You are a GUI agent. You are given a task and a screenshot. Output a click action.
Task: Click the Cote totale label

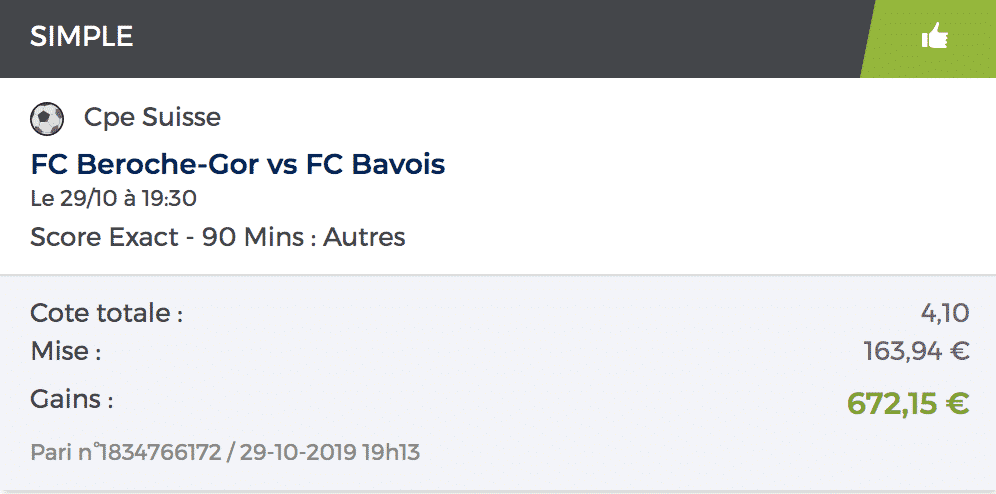click(x=107, y=313)
